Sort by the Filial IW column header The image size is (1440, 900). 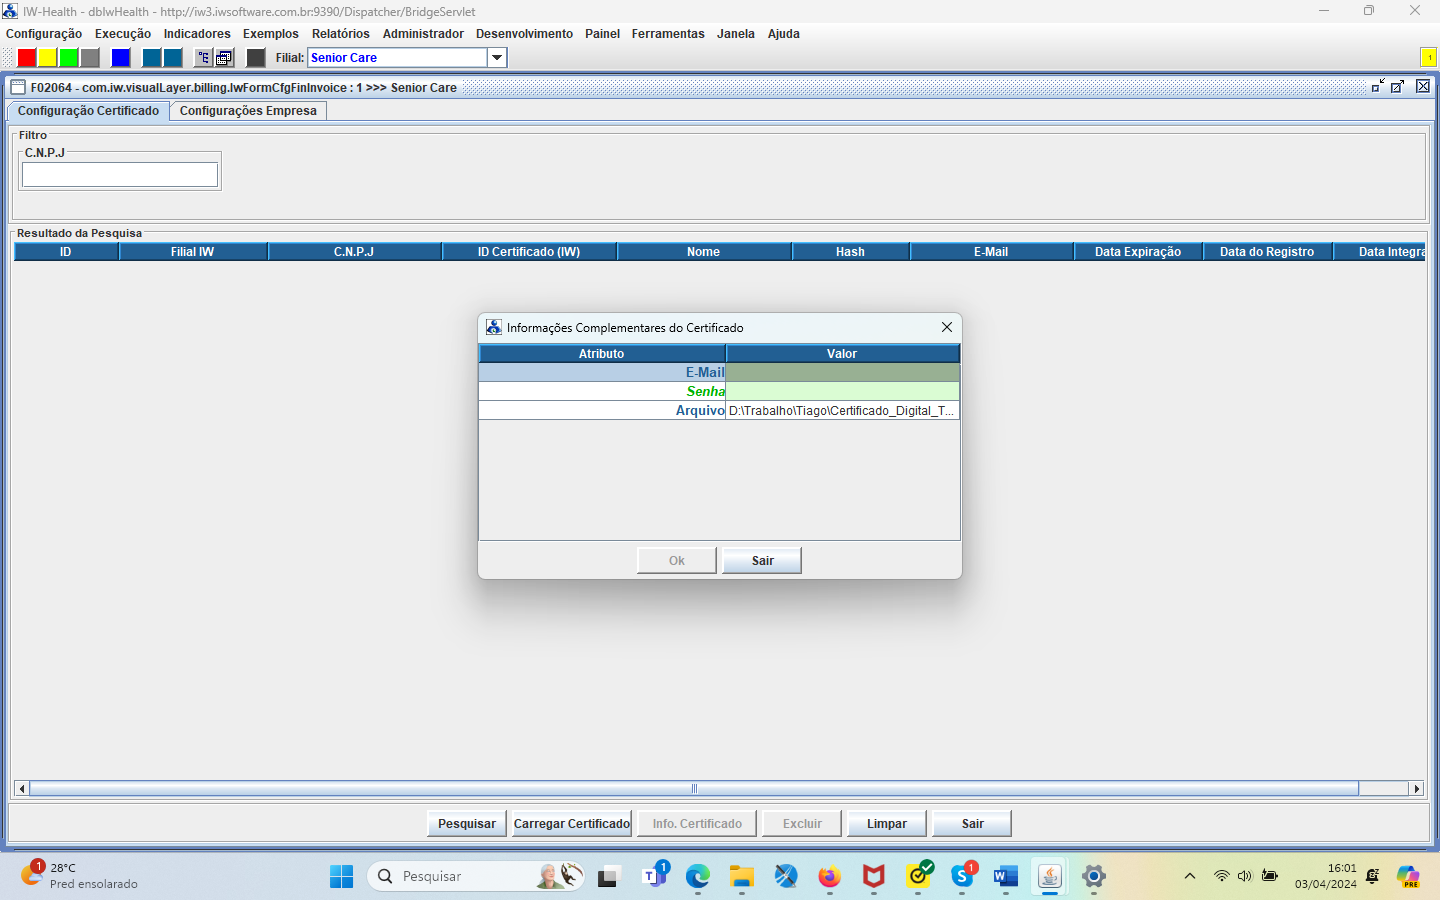tap(193, 252)
